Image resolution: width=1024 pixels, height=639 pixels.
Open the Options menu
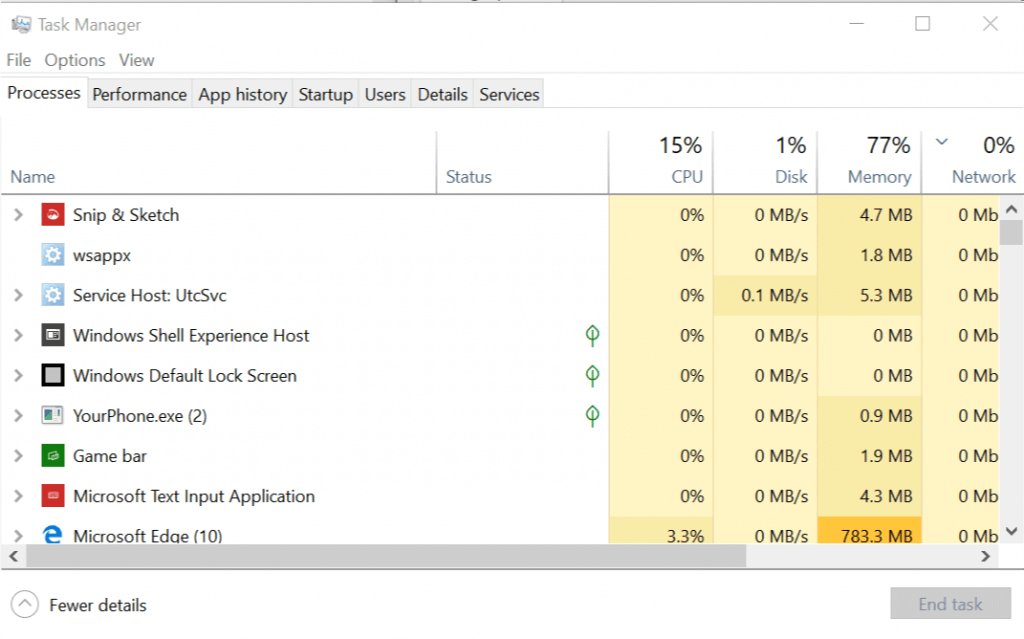click(74, 60)
